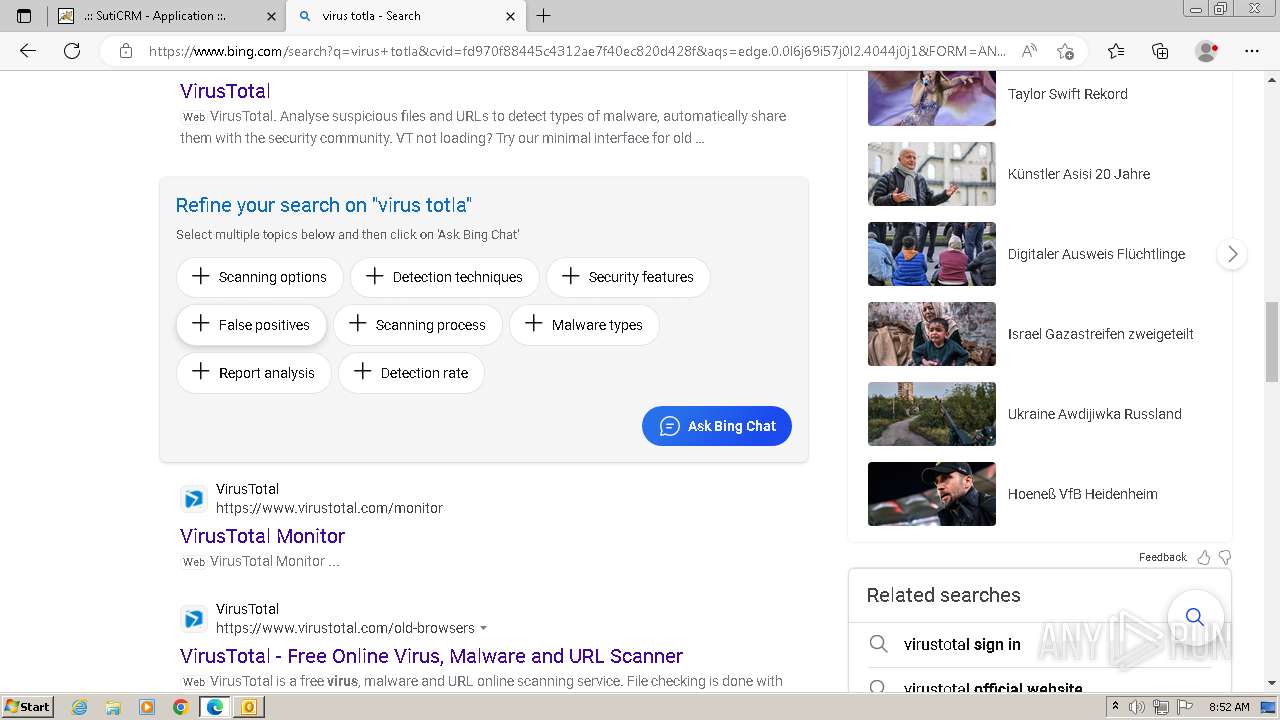
Task: Open Hoeneß VfB Heidenheim story
Action: point(1083,494)
